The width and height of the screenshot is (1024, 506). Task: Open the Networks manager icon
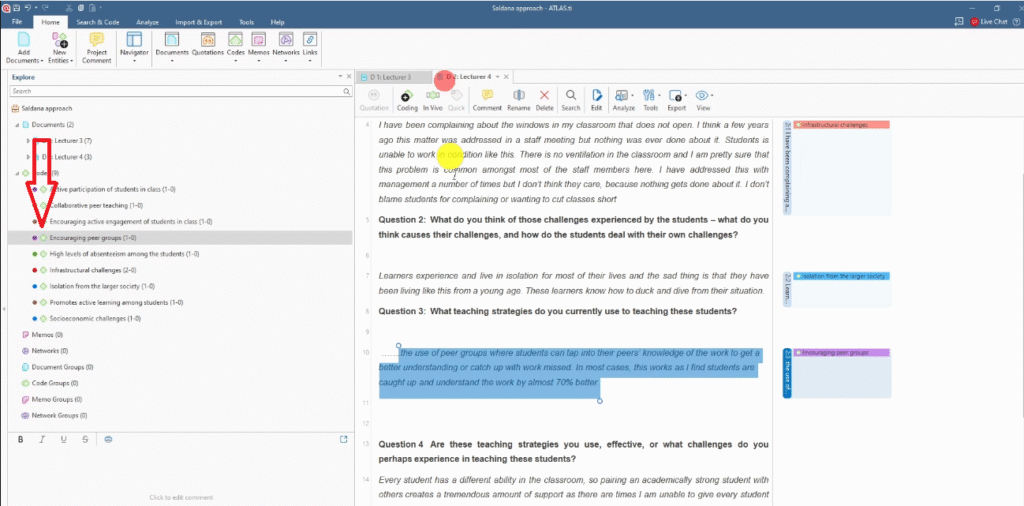[x=285, y=40]
